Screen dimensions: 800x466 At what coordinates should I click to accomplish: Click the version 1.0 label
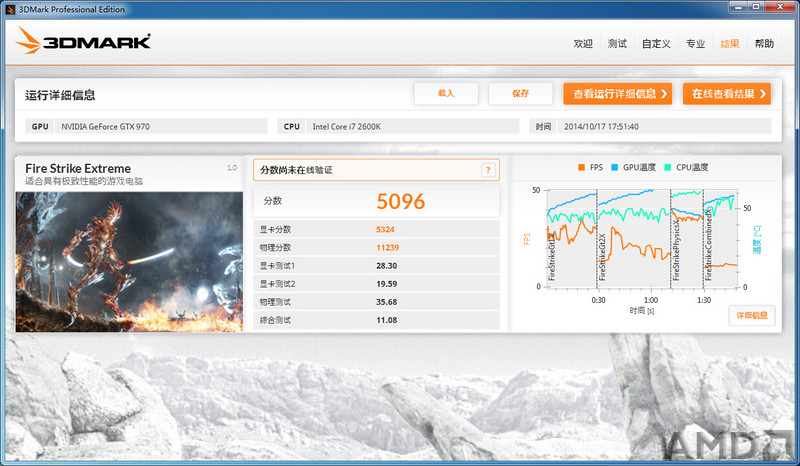232,167
